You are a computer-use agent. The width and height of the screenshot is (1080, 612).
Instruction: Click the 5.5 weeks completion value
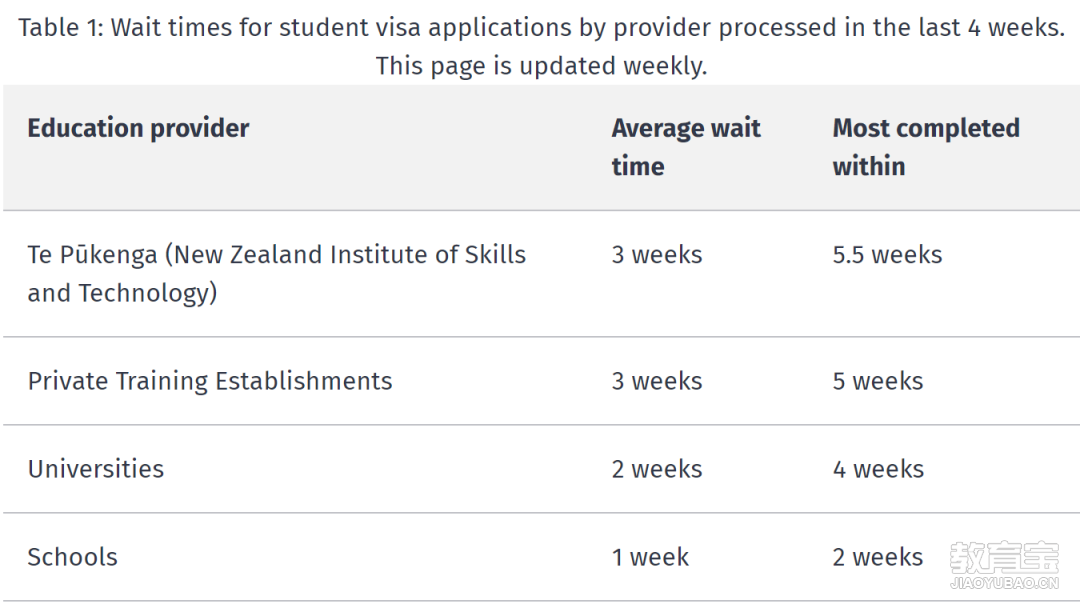point(887,255)
